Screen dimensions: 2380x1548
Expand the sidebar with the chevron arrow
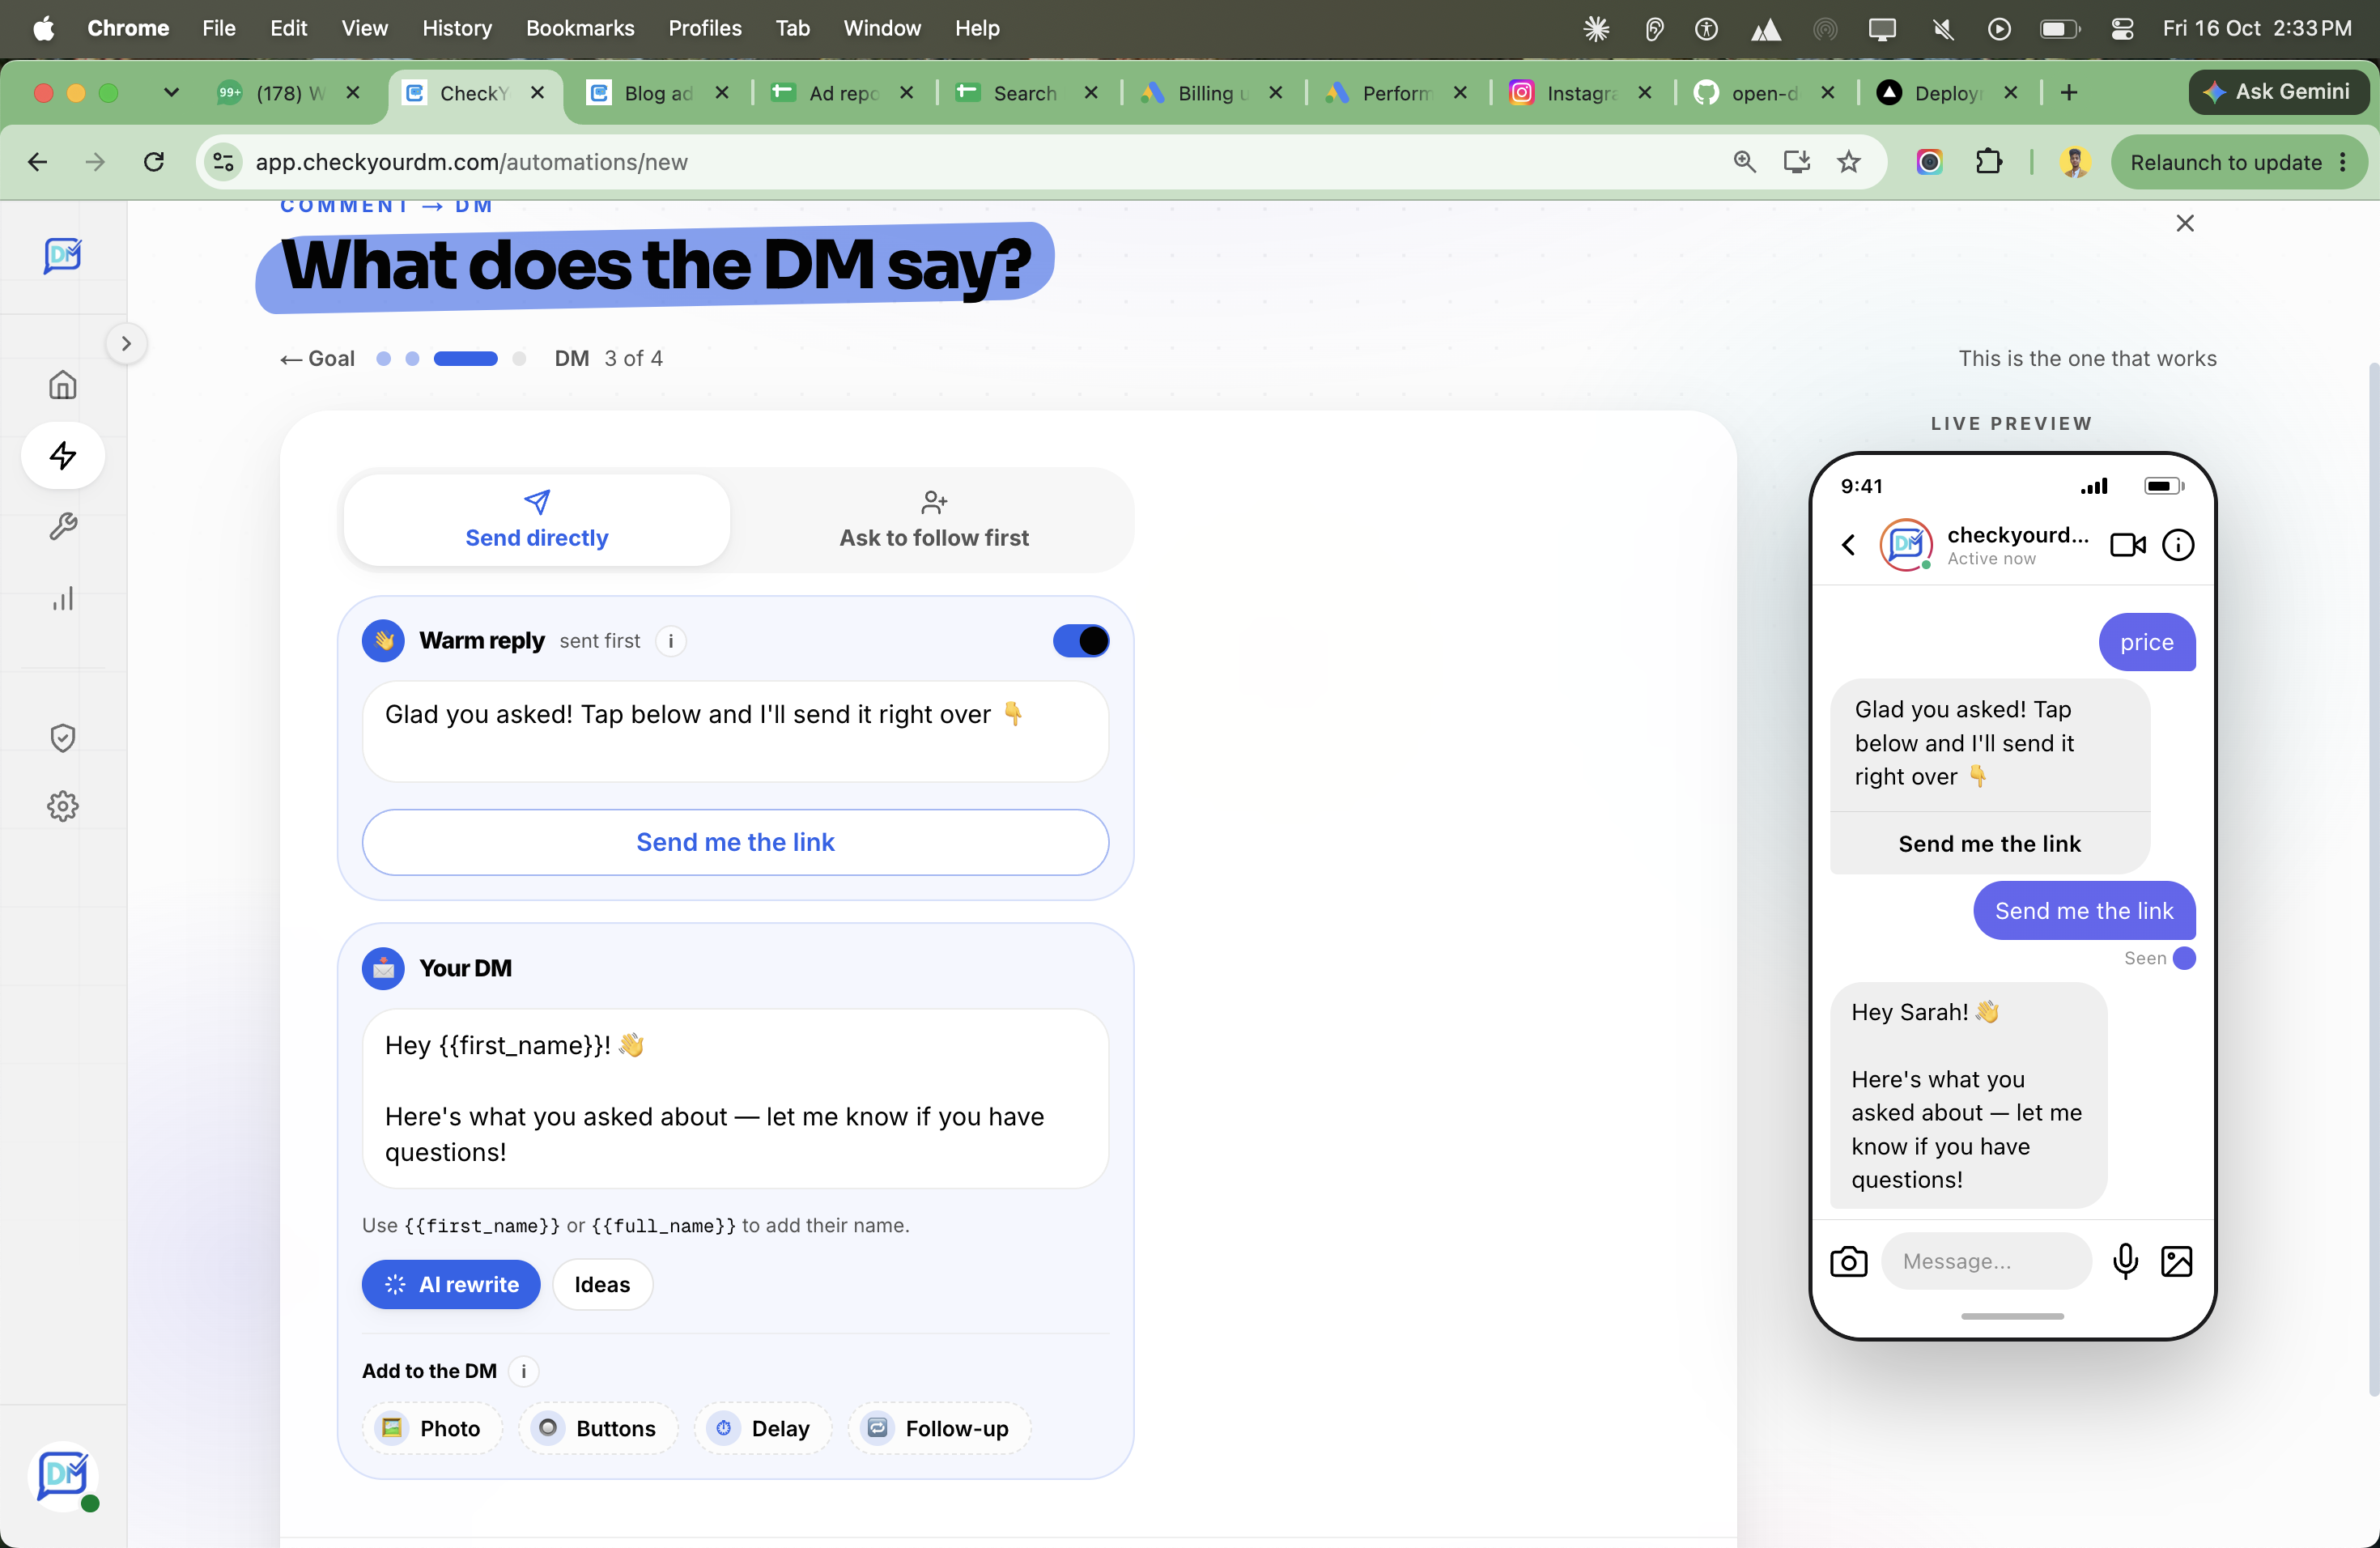coord(126,344)
